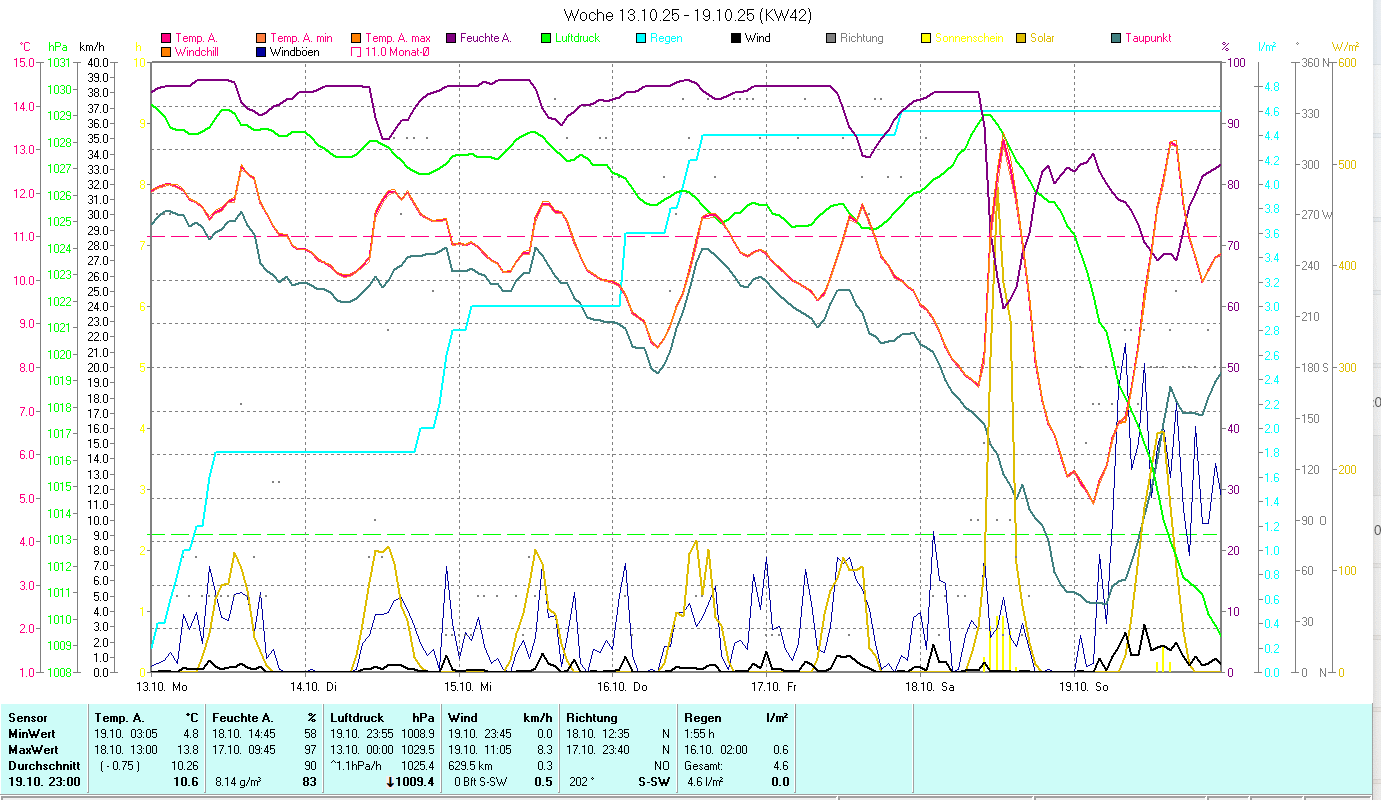Viewport: 1381px width, 800px height.
Task: Click the 'Taupunkt' legend label
Action: [x=1148, y=38]
